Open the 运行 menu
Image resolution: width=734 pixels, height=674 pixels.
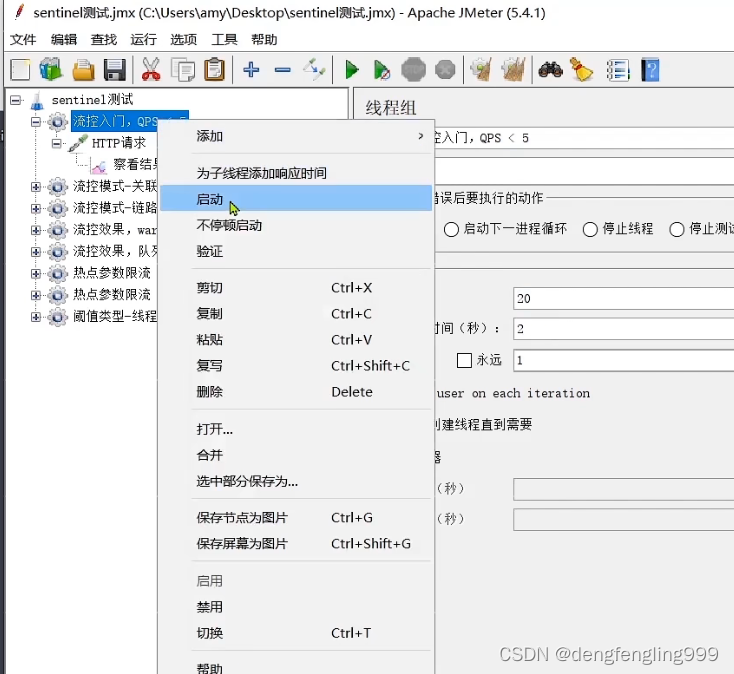click(x=143, y=40)
